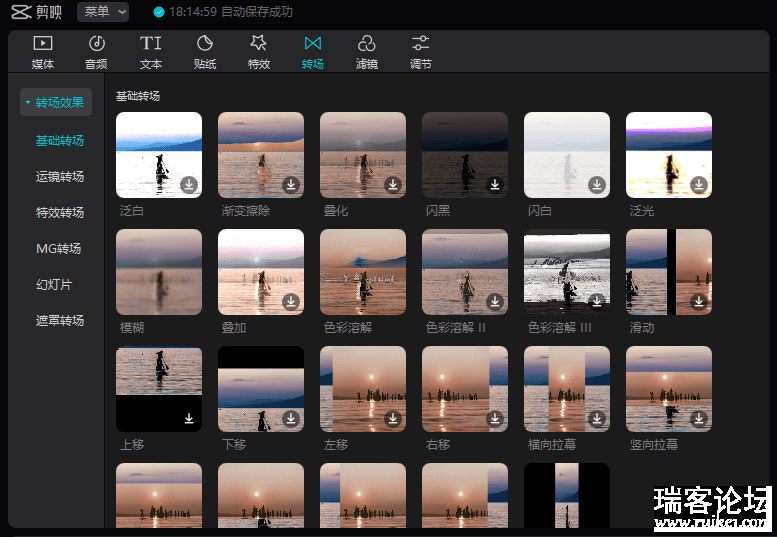Image resolution: width=777 pixels, height=537 pixels.
Task: Download the 渐变擦除 transition
Action: [x=291, y=185]
